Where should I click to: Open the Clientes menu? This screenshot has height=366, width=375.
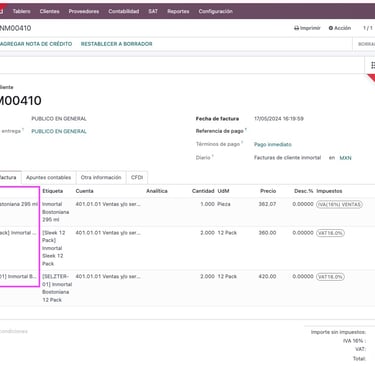49,11
